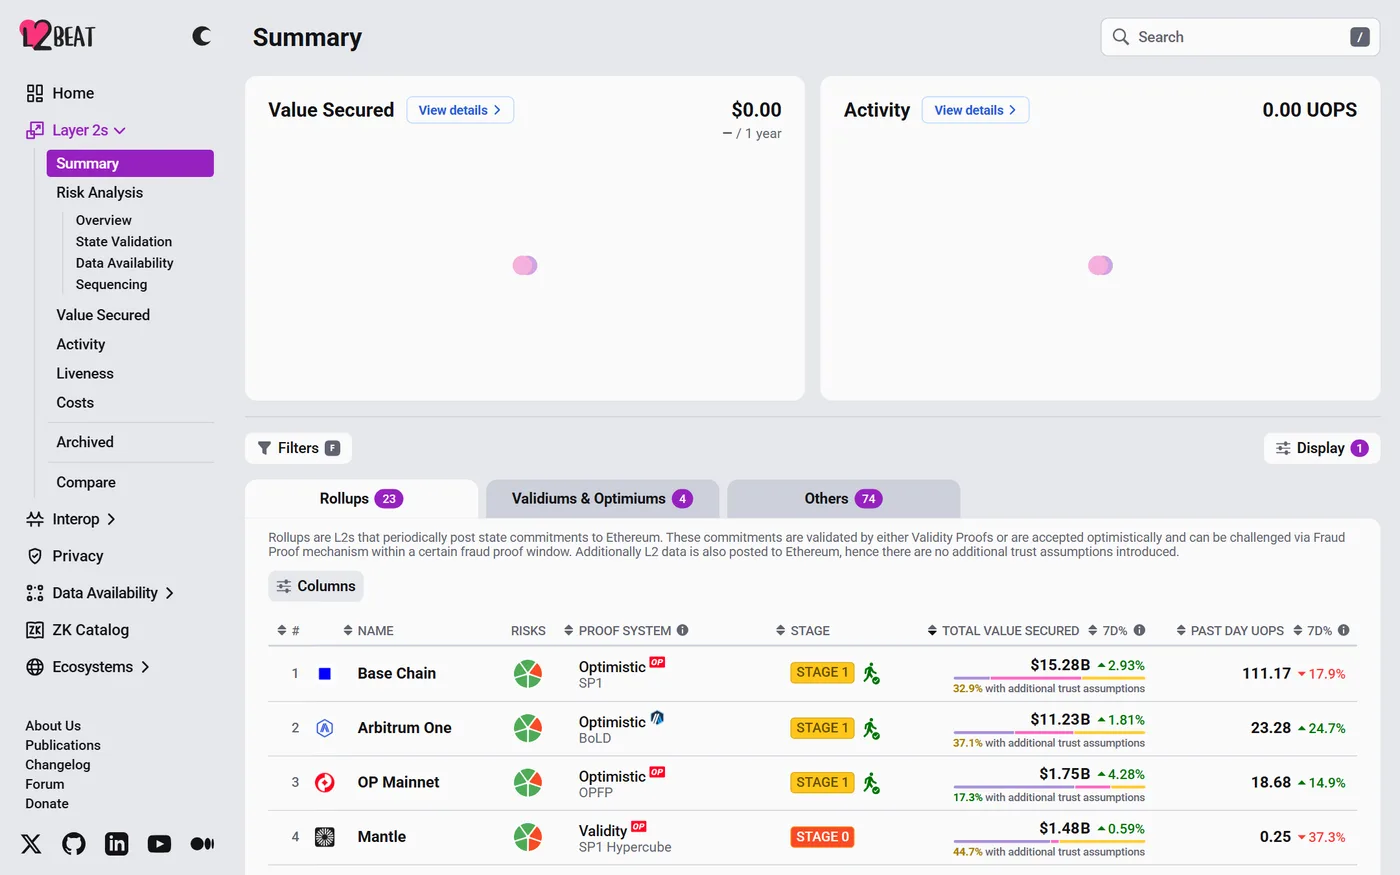Open the X (Twitter) social icon
Screen dimensions: 1400x875
coord(31,844)
